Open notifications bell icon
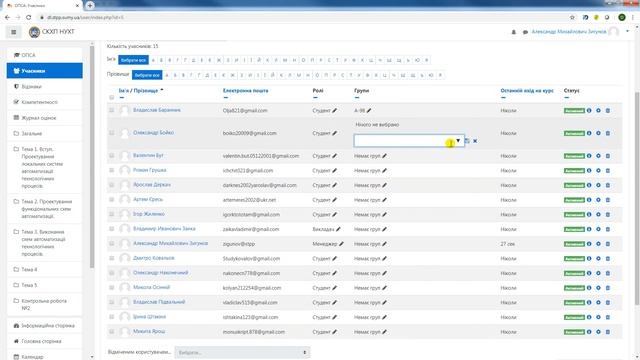The width and height of the screenshot is (640, 360). (x=514, y=32)
